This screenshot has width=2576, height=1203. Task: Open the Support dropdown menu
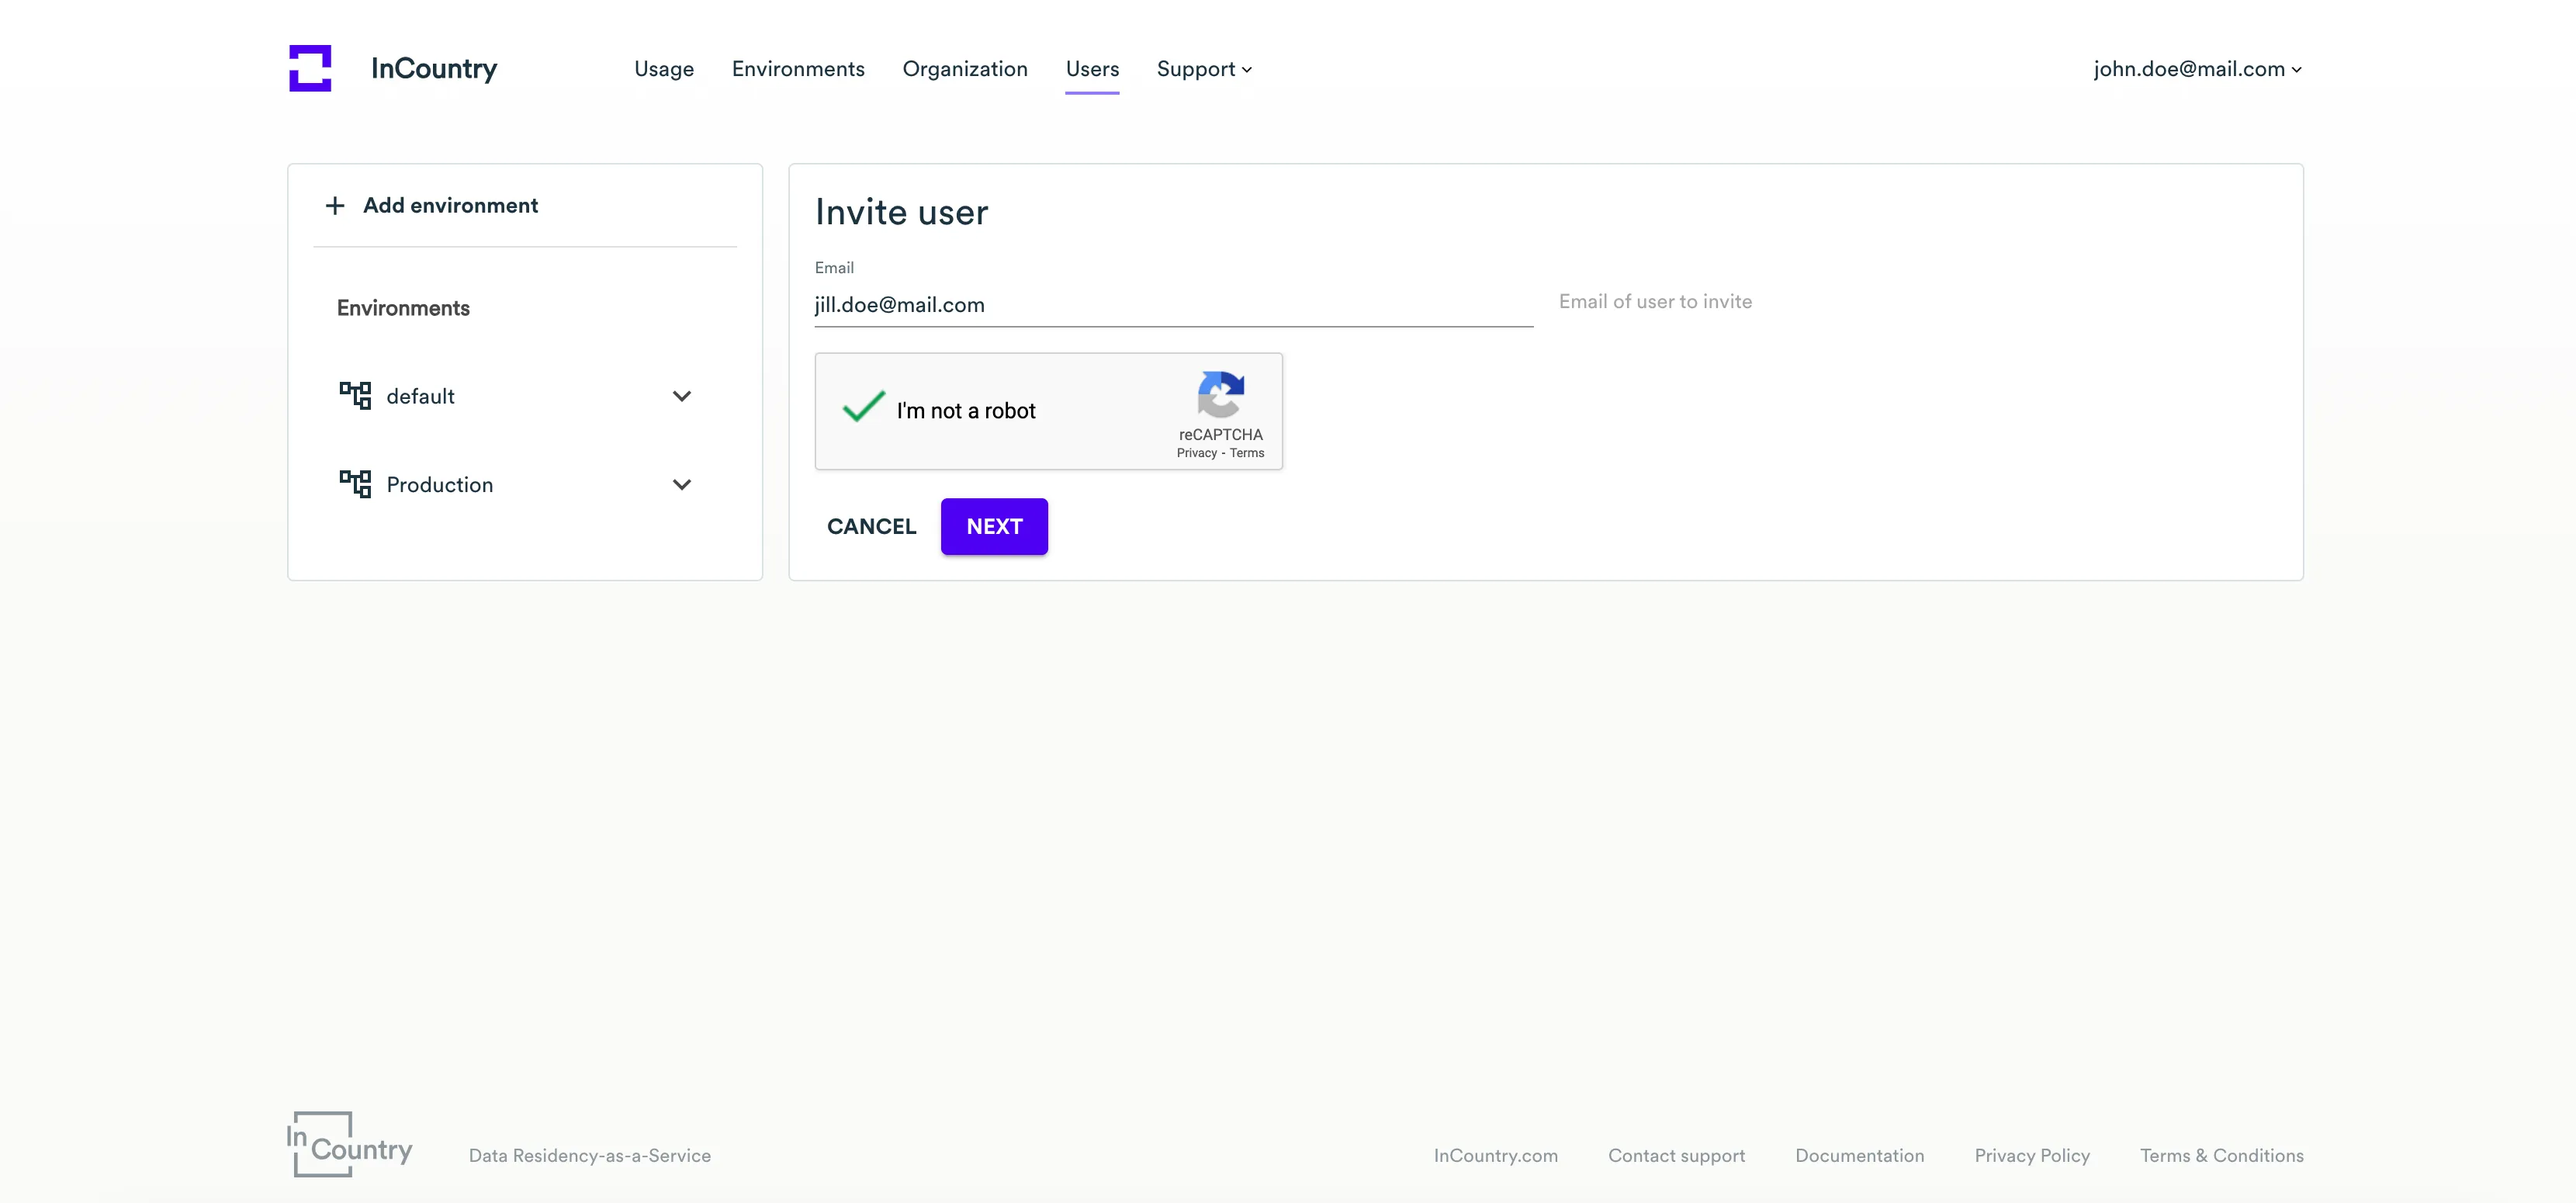point(1204,69)
